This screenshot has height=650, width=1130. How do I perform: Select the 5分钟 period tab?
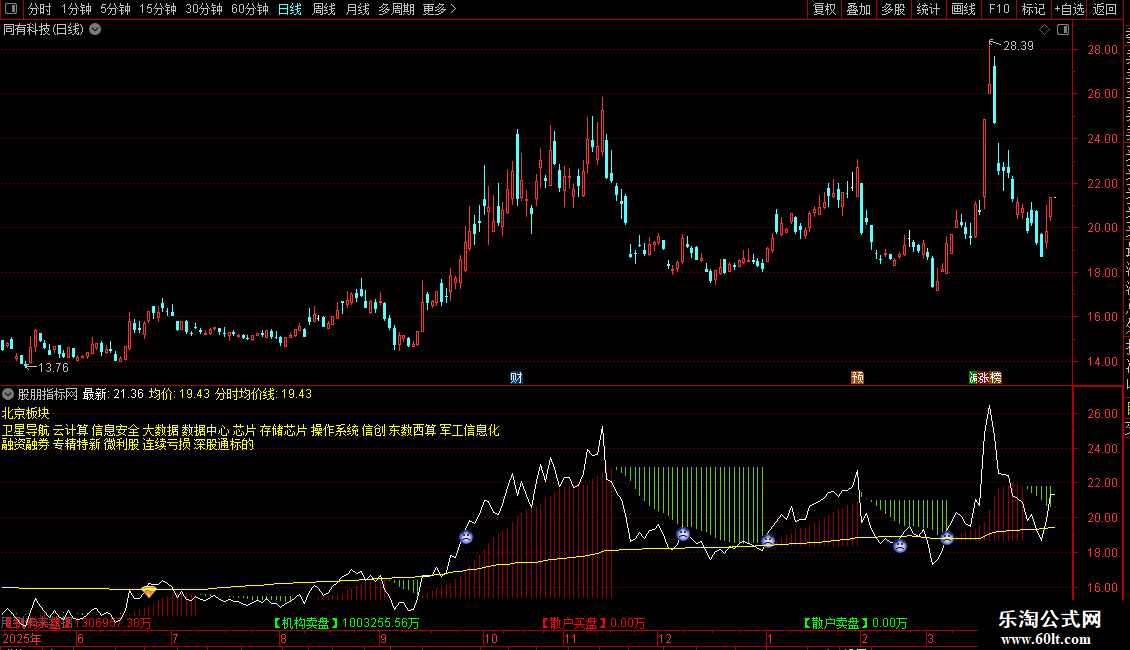pos(115,9)
